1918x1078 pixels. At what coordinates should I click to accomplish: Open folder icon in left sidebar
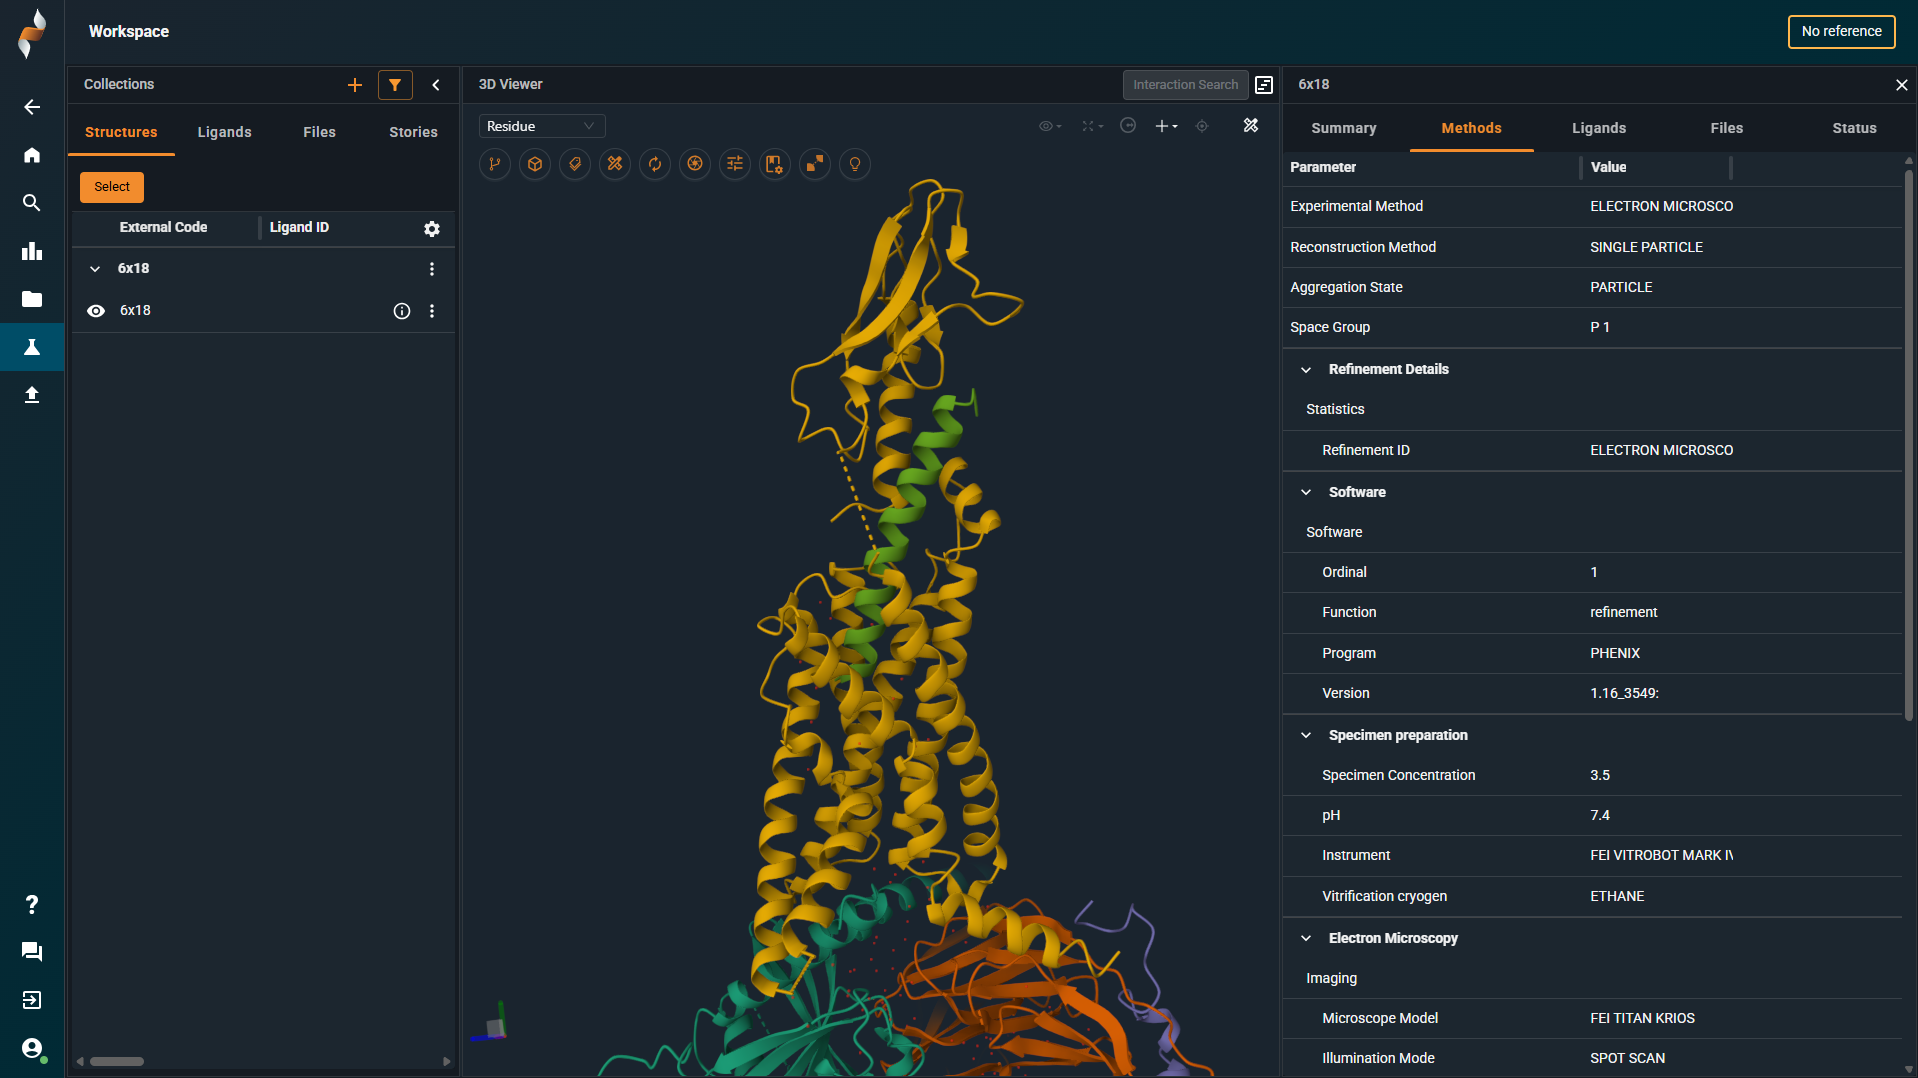click(32, 299)
